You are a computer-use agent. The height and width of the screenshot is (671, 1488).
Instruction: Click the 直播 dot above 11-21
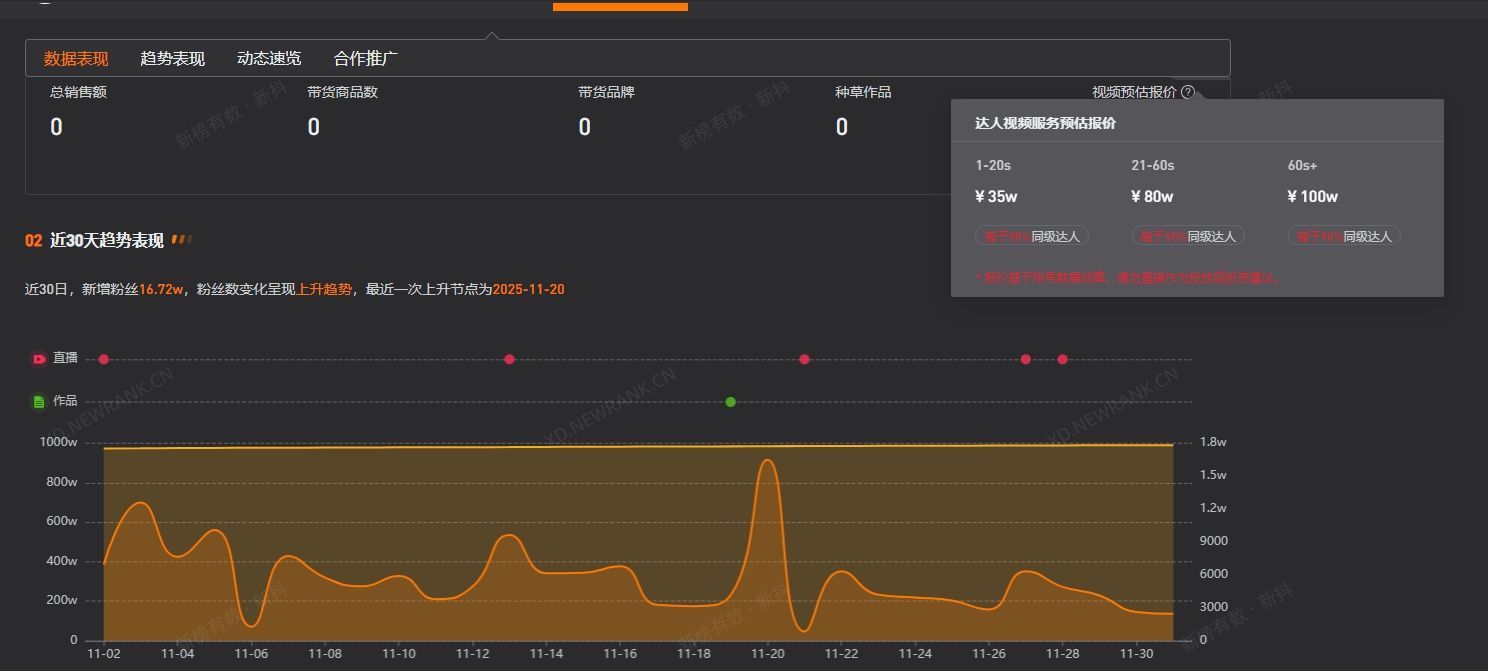(804, 359)
